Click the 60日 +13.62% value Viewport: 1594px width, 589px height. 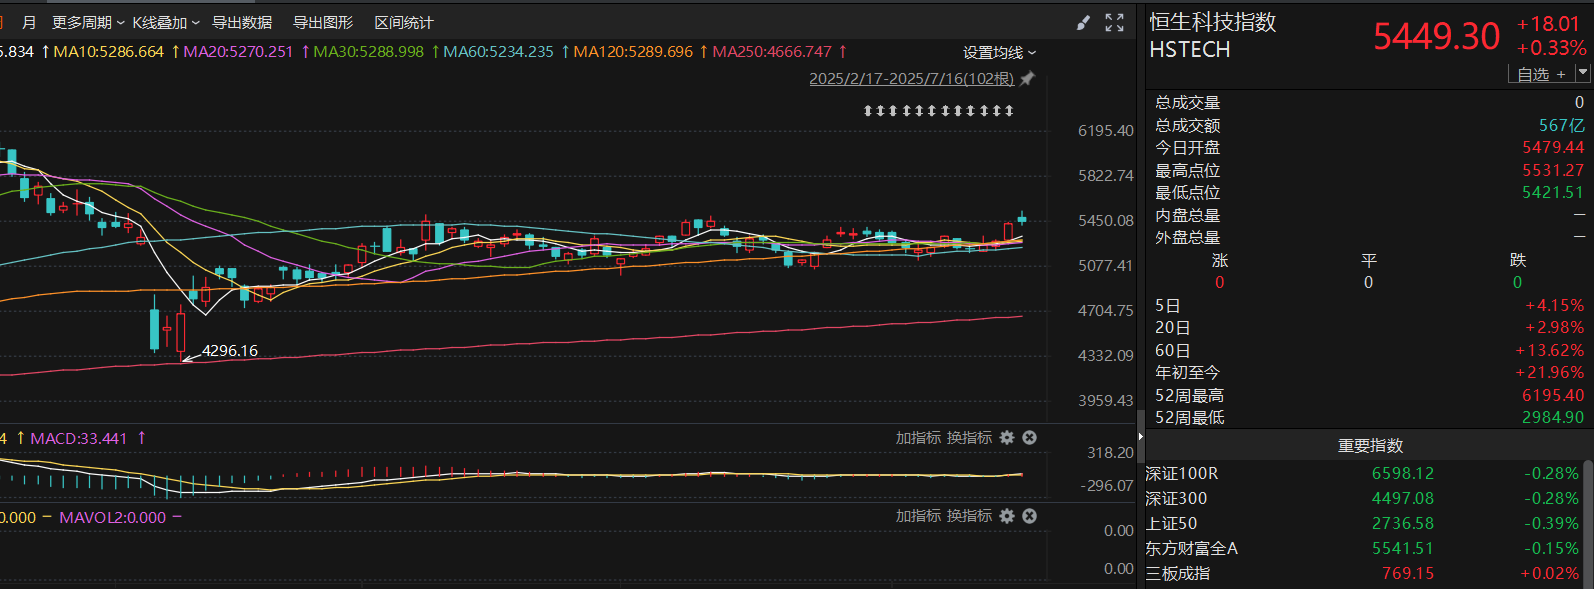1549,350
